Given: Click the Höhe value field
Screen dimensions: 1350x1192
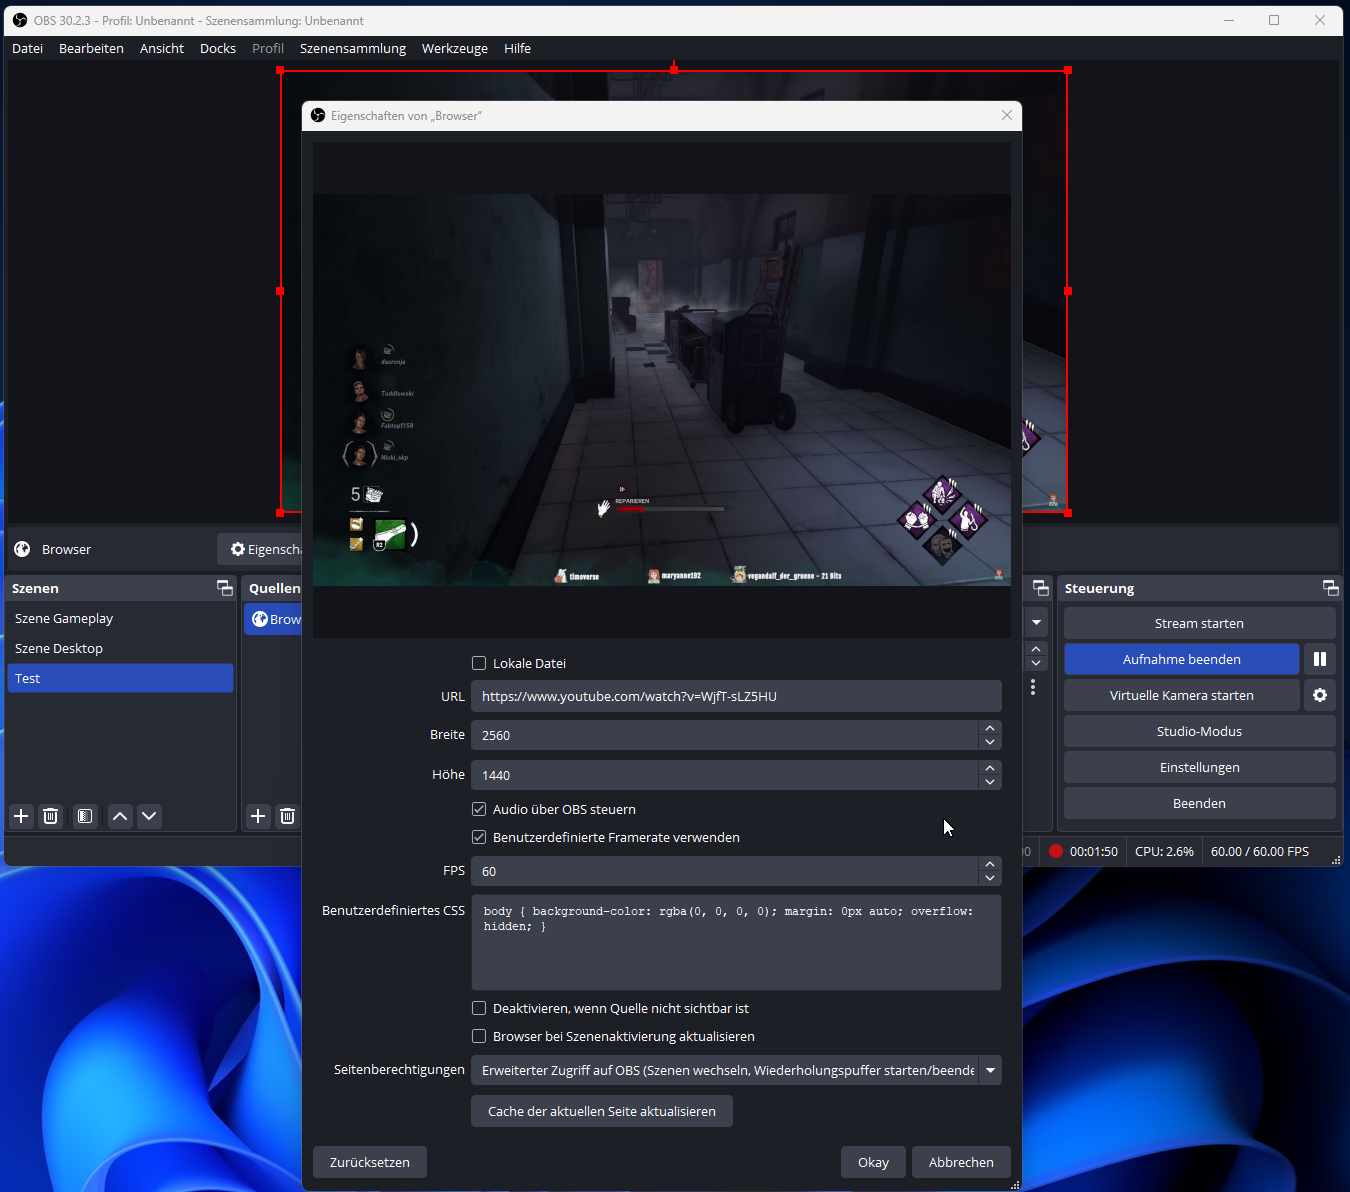Looking at the screenshot, I should pyautogui.click(x=724, y=775).
